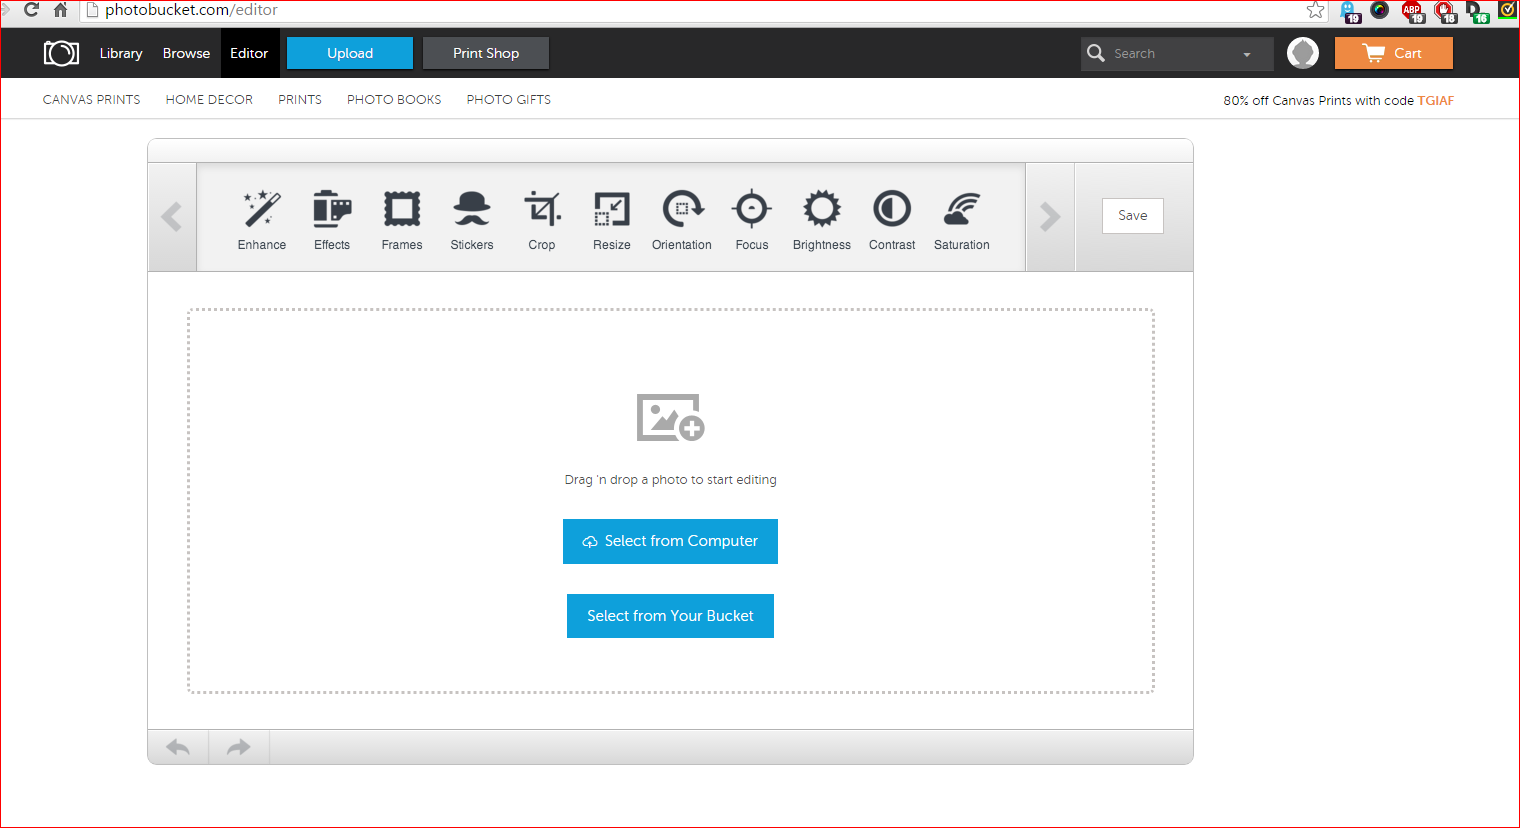This screenshot has height=828, width=1520.
Task: Click the search magnifier icon
Action: (x=1096, y=53)
